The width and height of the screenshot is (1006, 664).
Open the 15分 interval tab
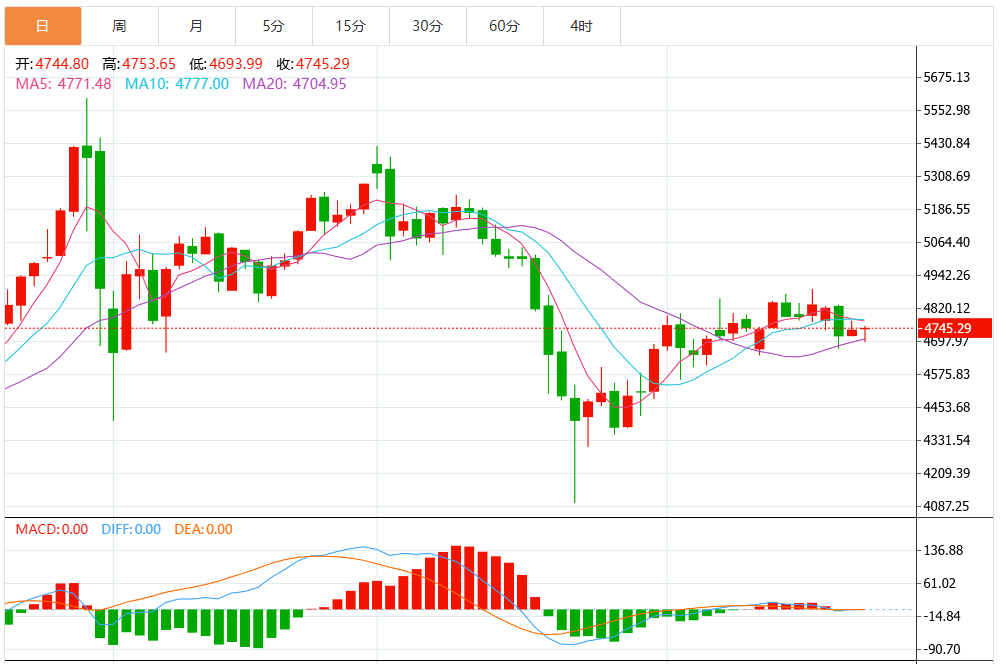[351, 26]
